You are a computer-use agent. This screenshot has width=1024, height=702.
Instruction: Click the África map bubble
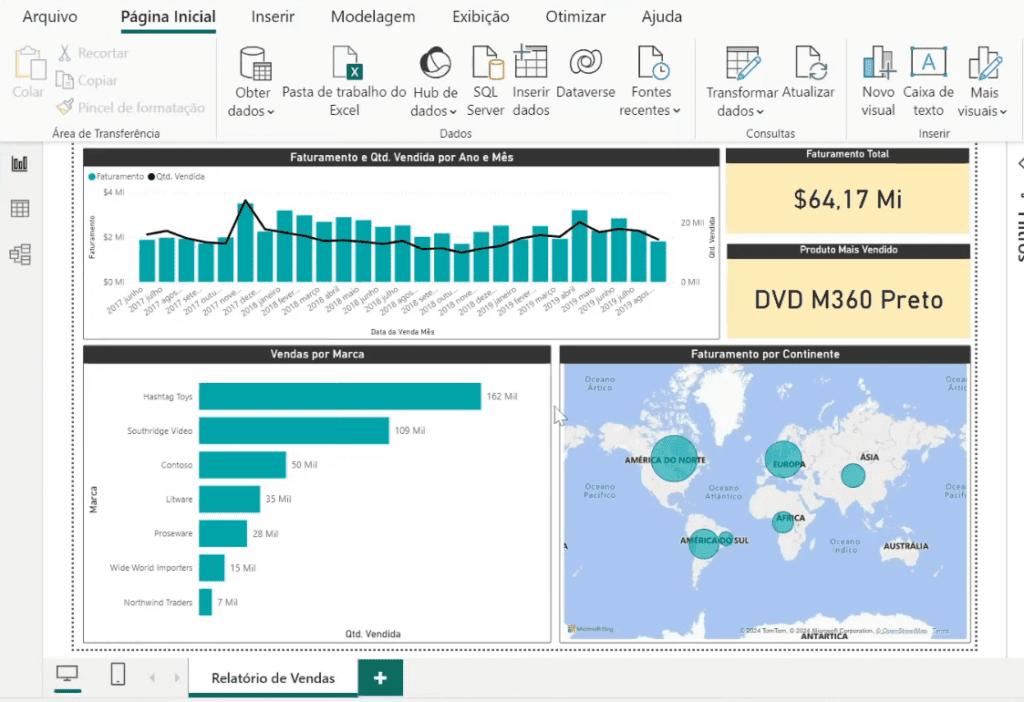(783, 522)
